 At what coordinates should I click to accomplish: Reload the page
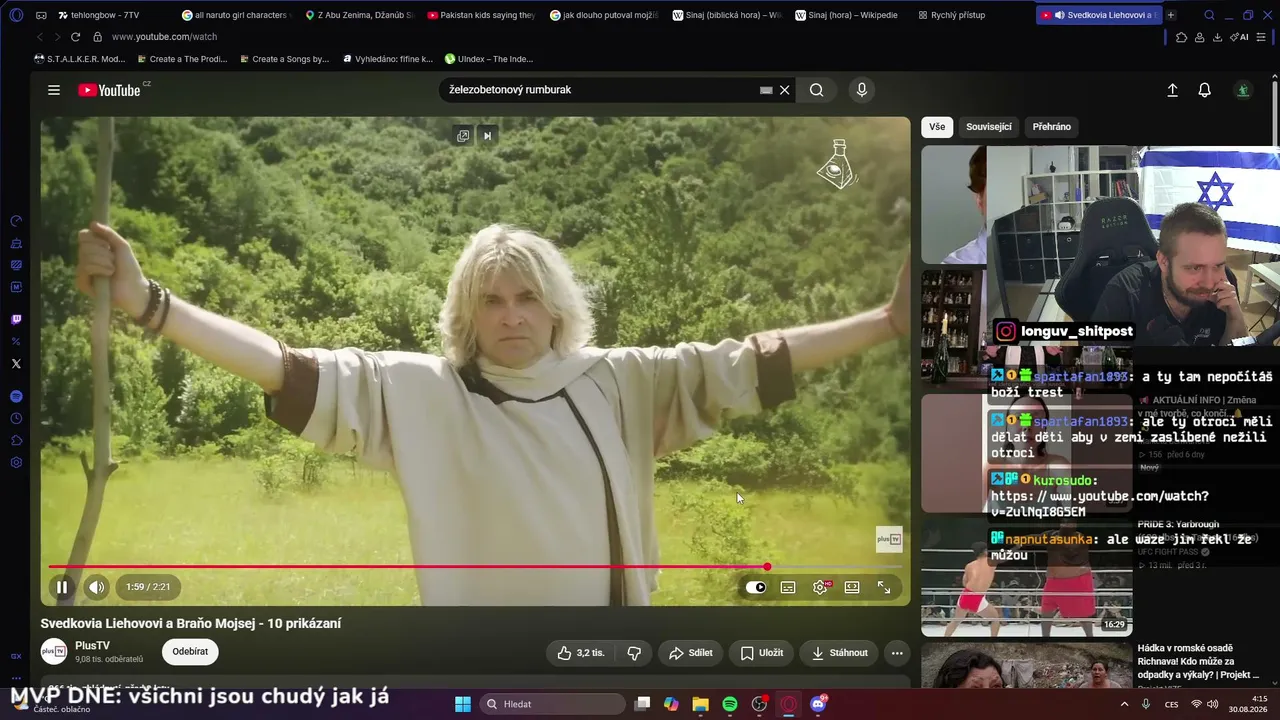pos(75,37)
